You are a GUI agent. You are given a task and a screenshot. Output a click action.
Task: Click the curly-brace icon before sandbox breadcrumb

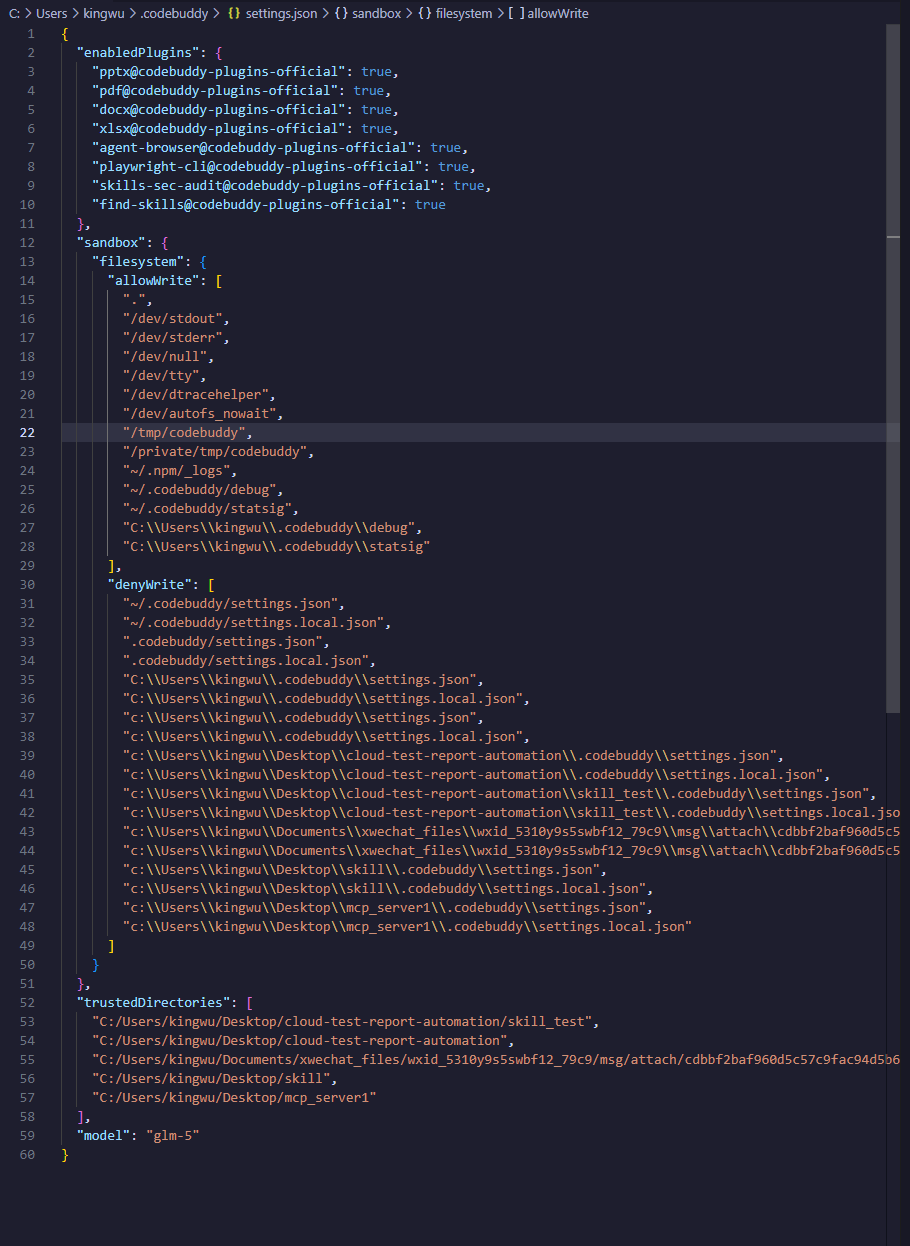[340, 14]
